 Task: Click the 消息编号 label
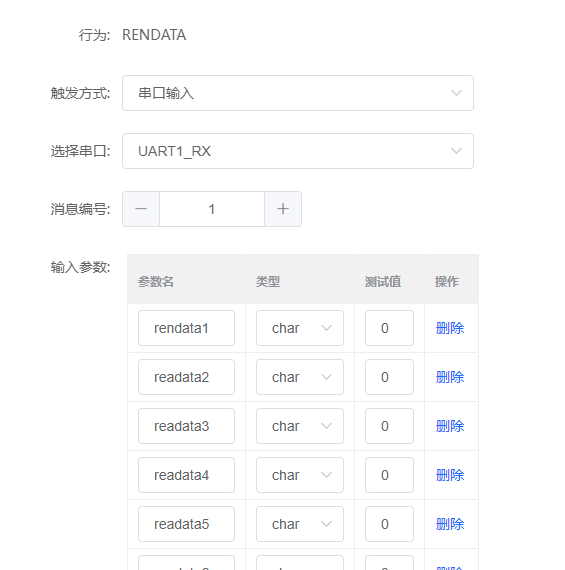[x=80, y=209]
